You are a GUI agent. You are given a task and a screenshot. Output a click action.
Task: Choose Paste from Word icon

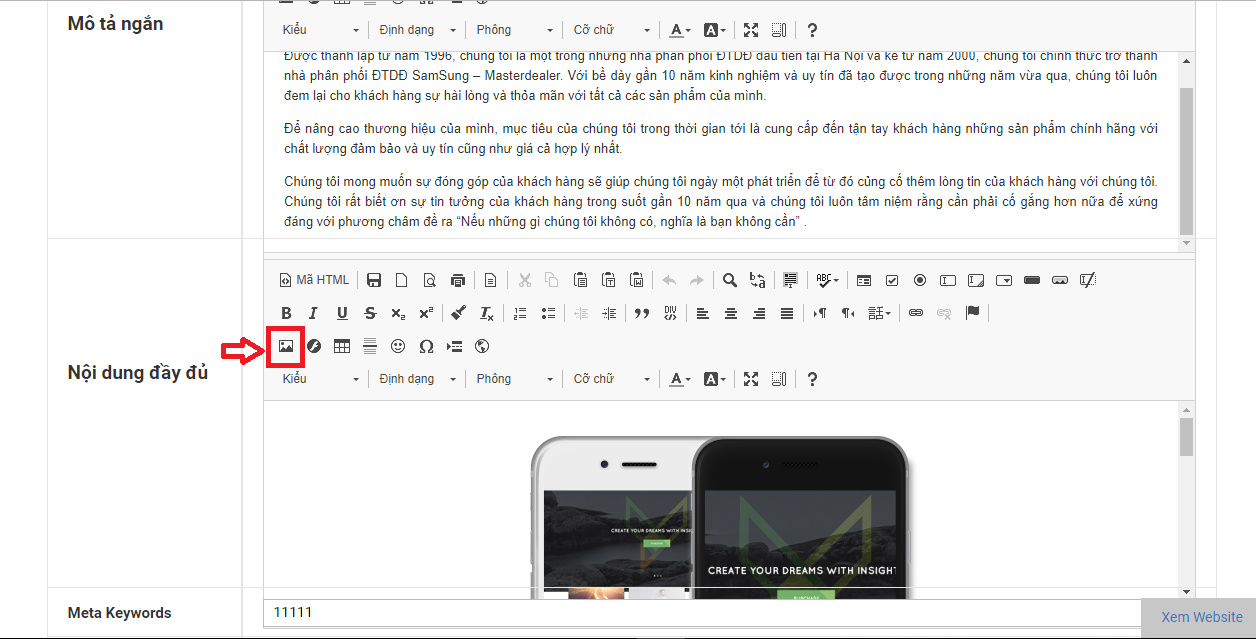[x=636, y=280]
